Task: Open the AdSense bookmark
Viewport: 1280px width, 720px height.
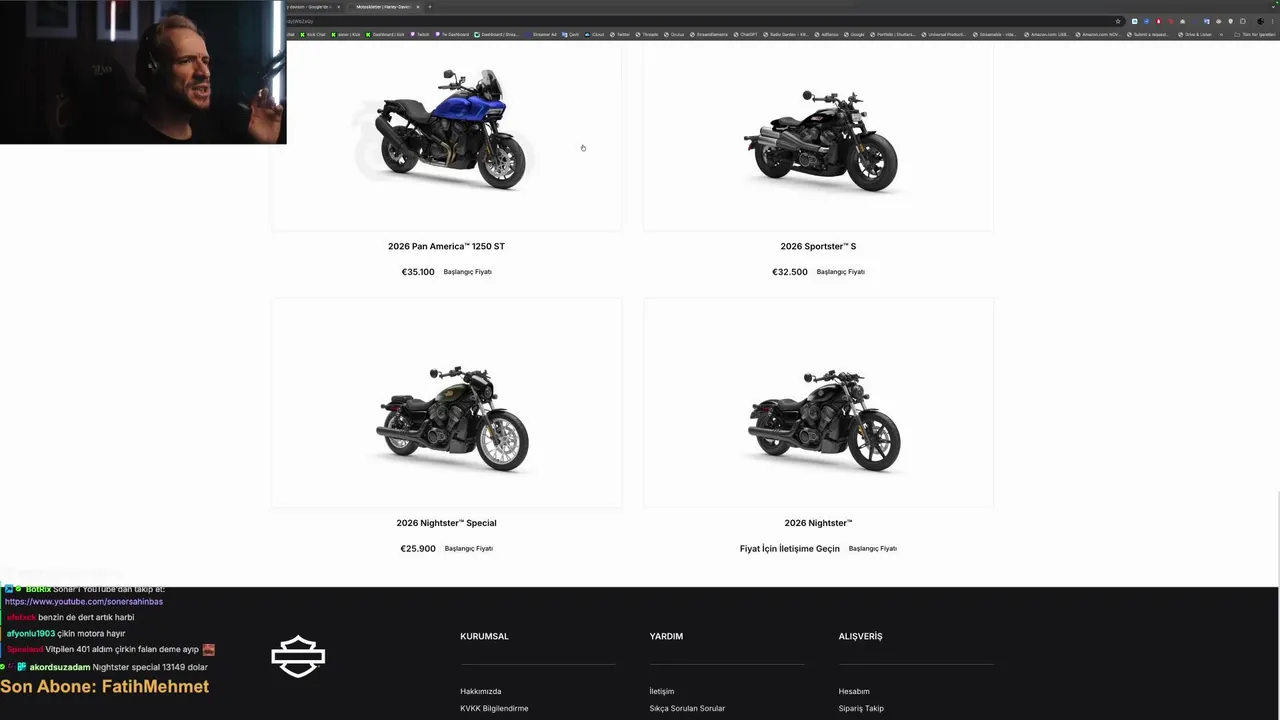Action: 826,34
